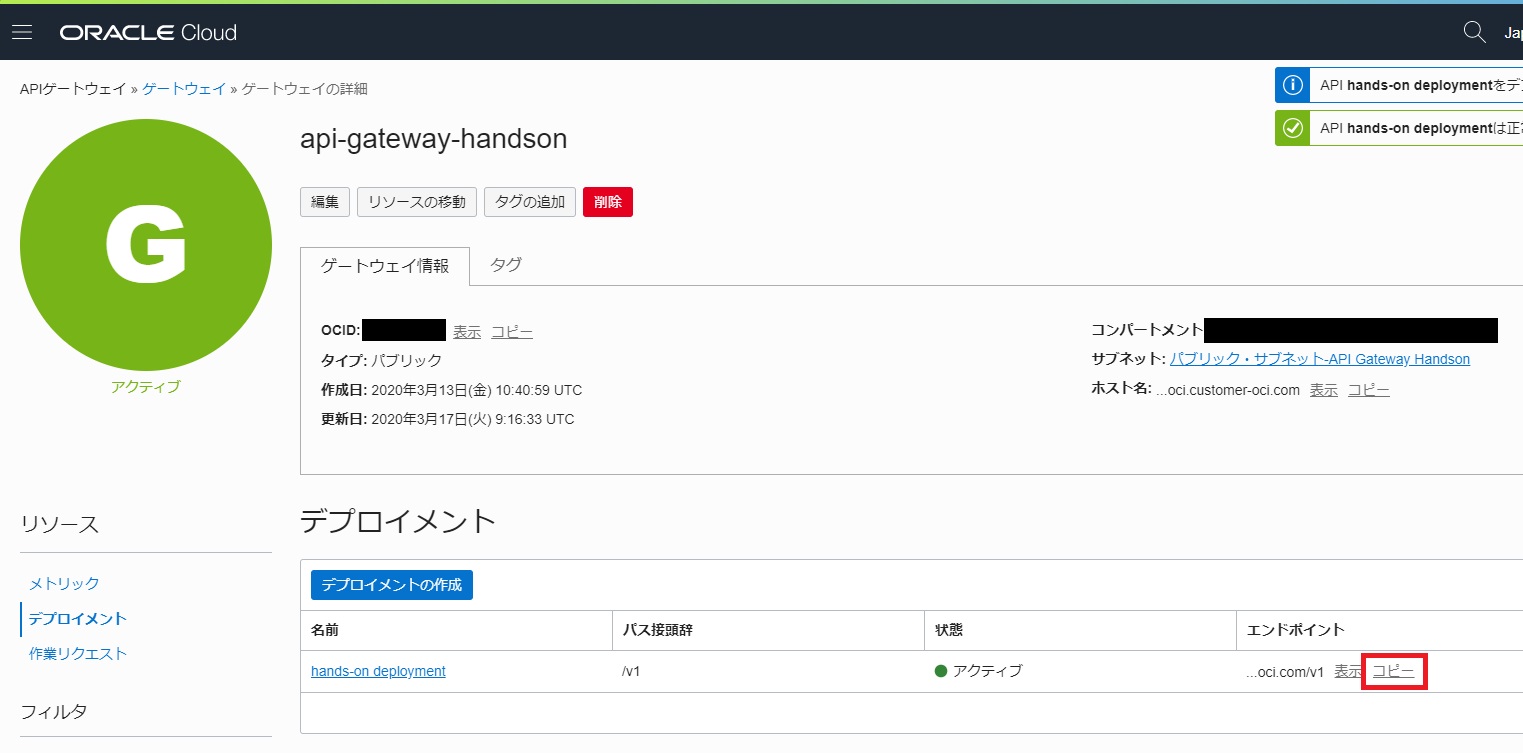
Task: Copy the OCID value
Action: [511, 332]
